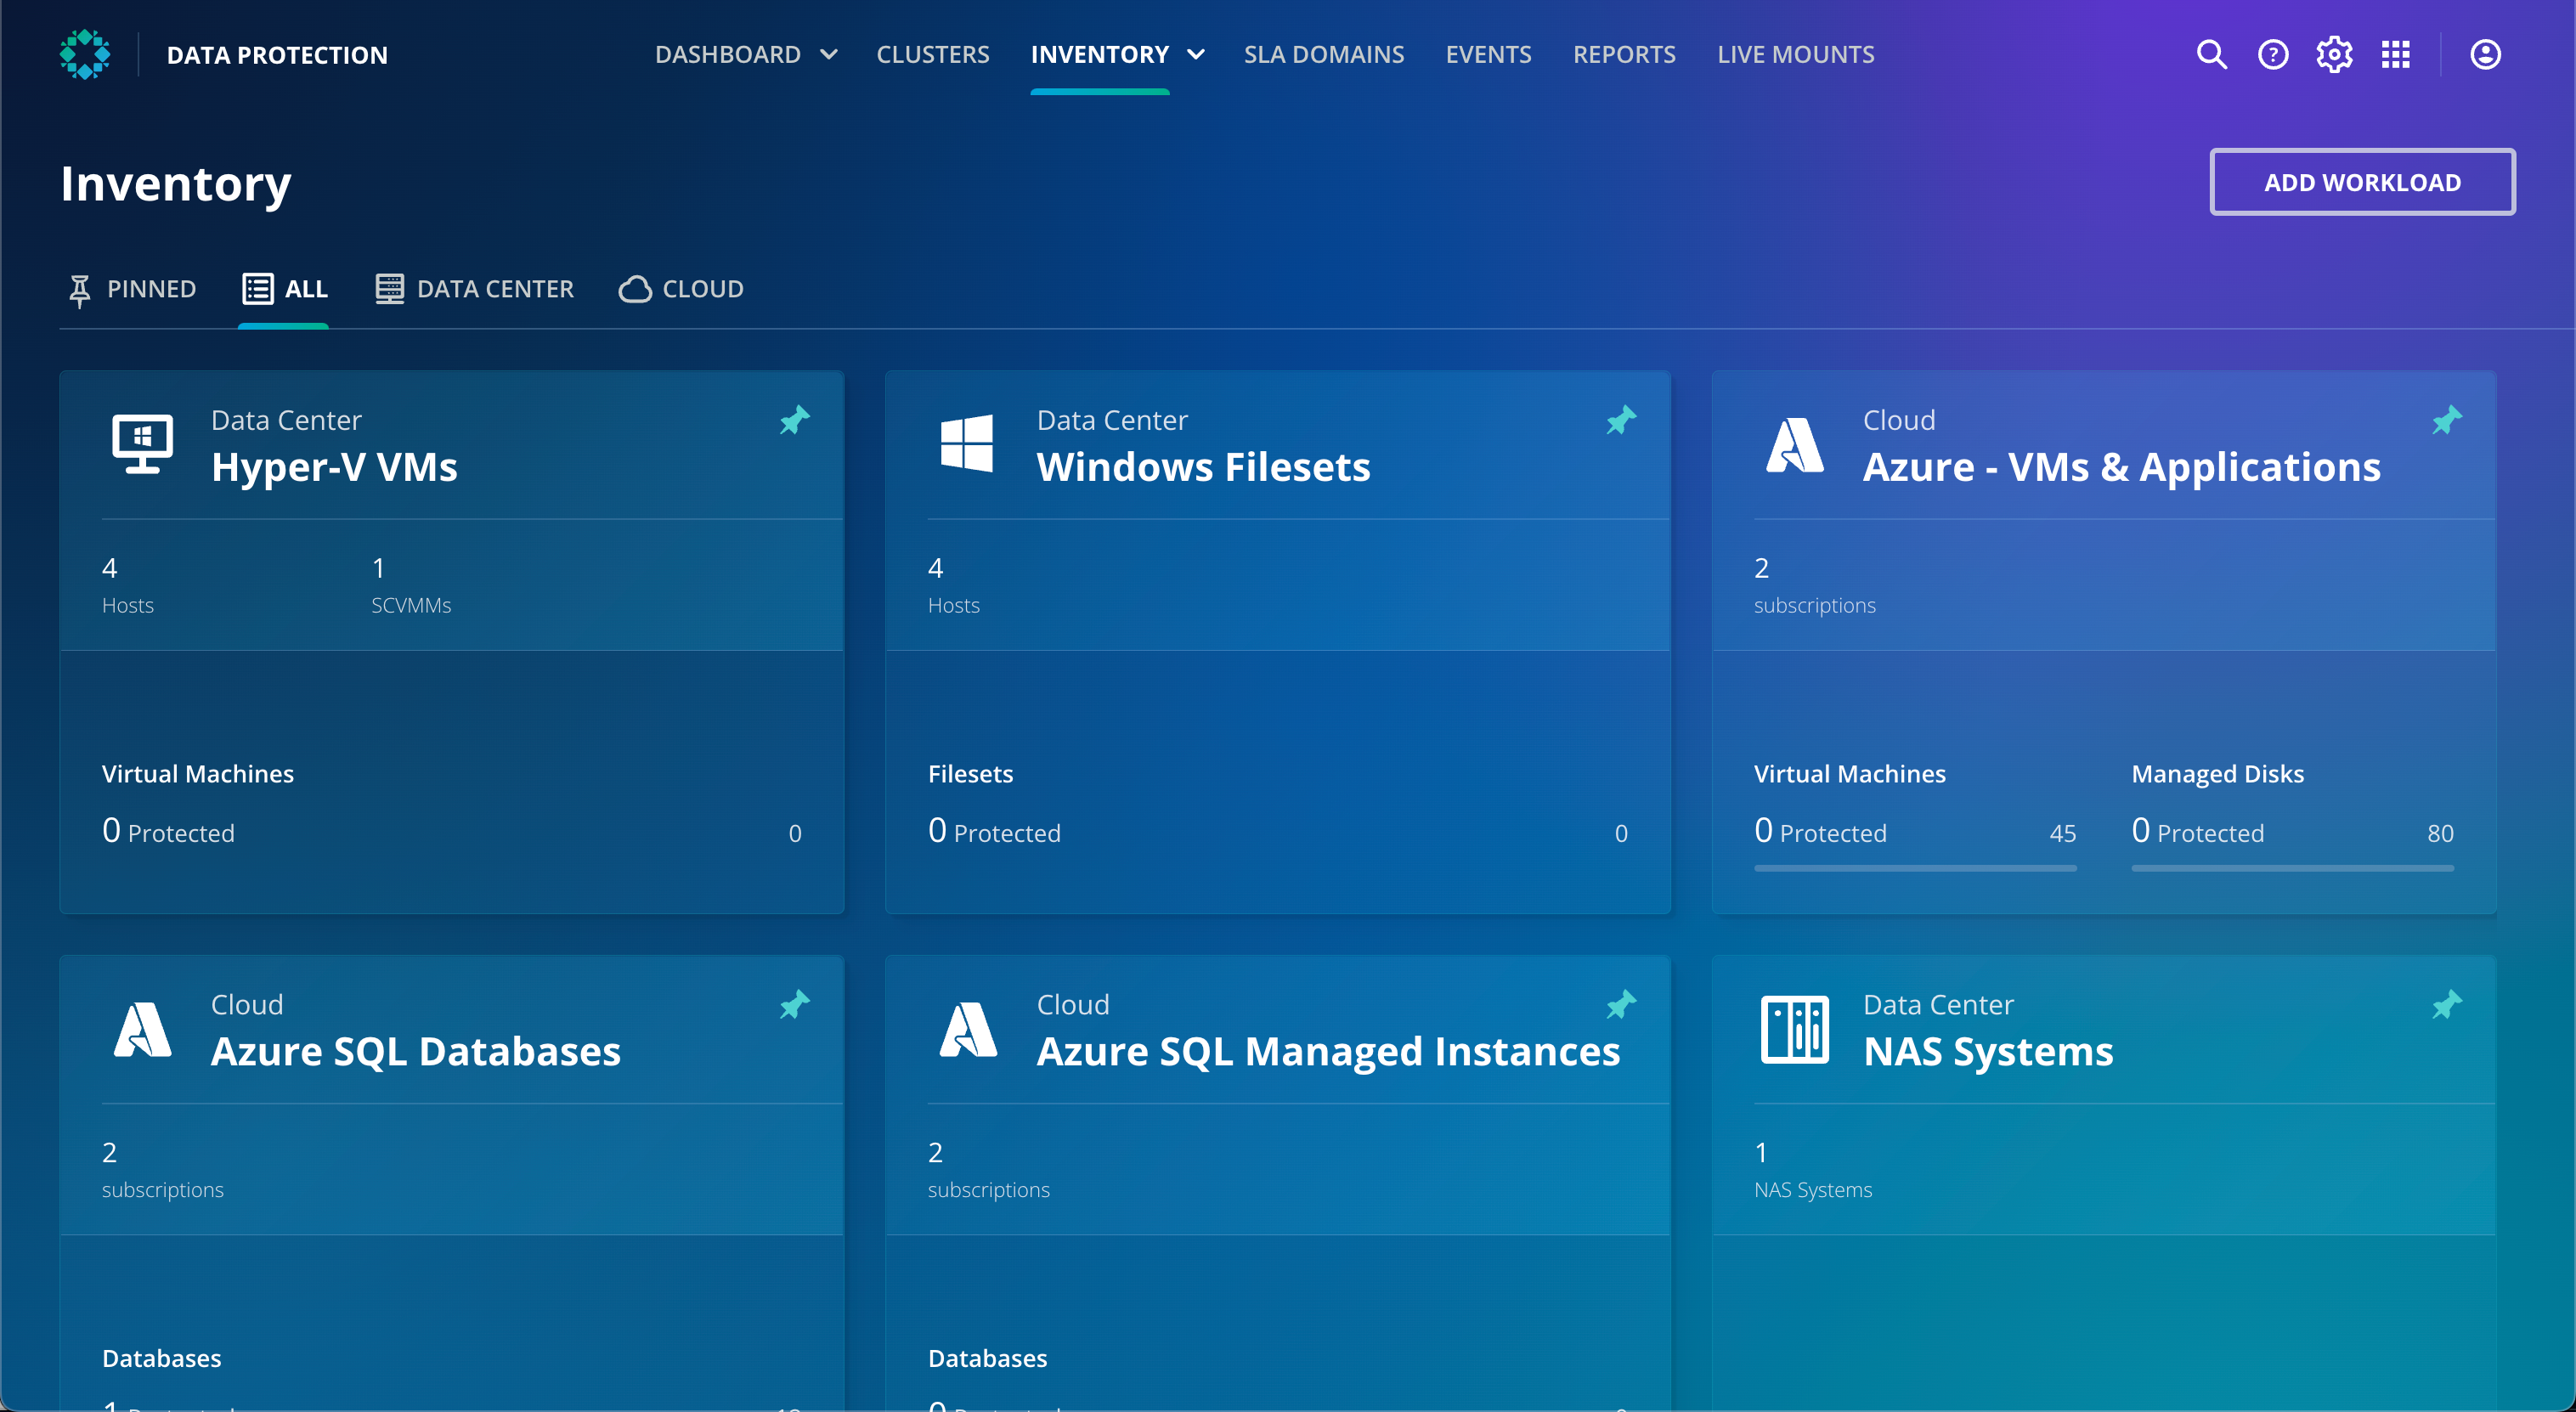Navigate to LIVE MOUNTS
Viewport: 2576px width, 1412px height.
1796,55
